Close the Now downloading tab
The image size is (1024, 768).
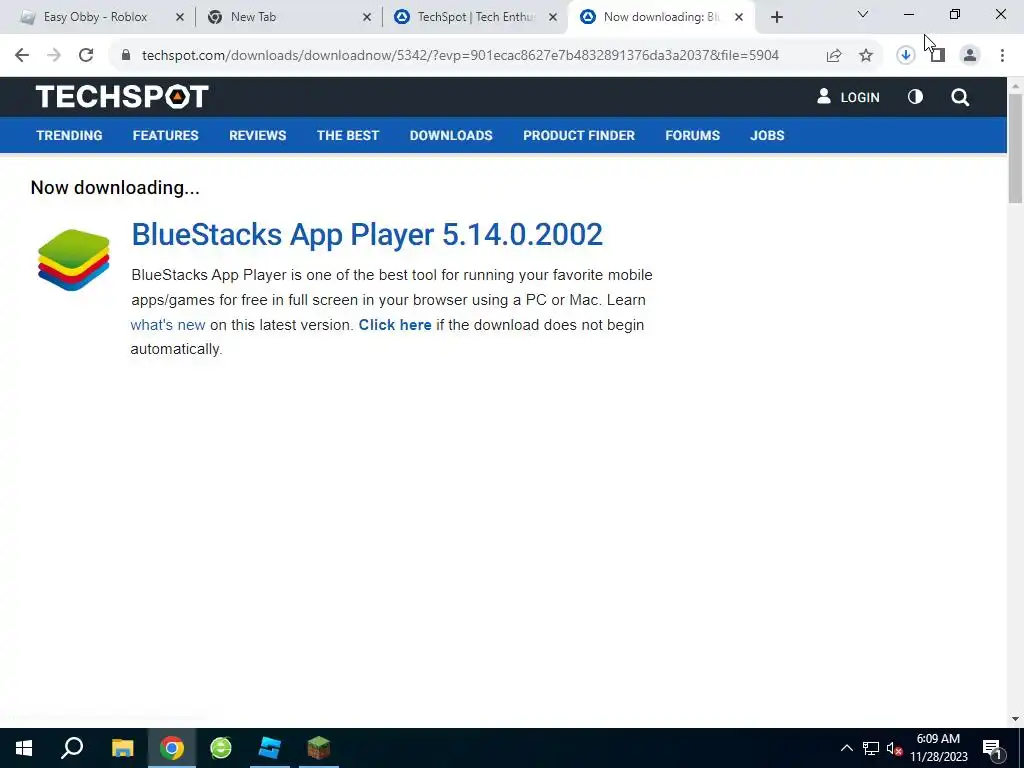pos(739,18)
